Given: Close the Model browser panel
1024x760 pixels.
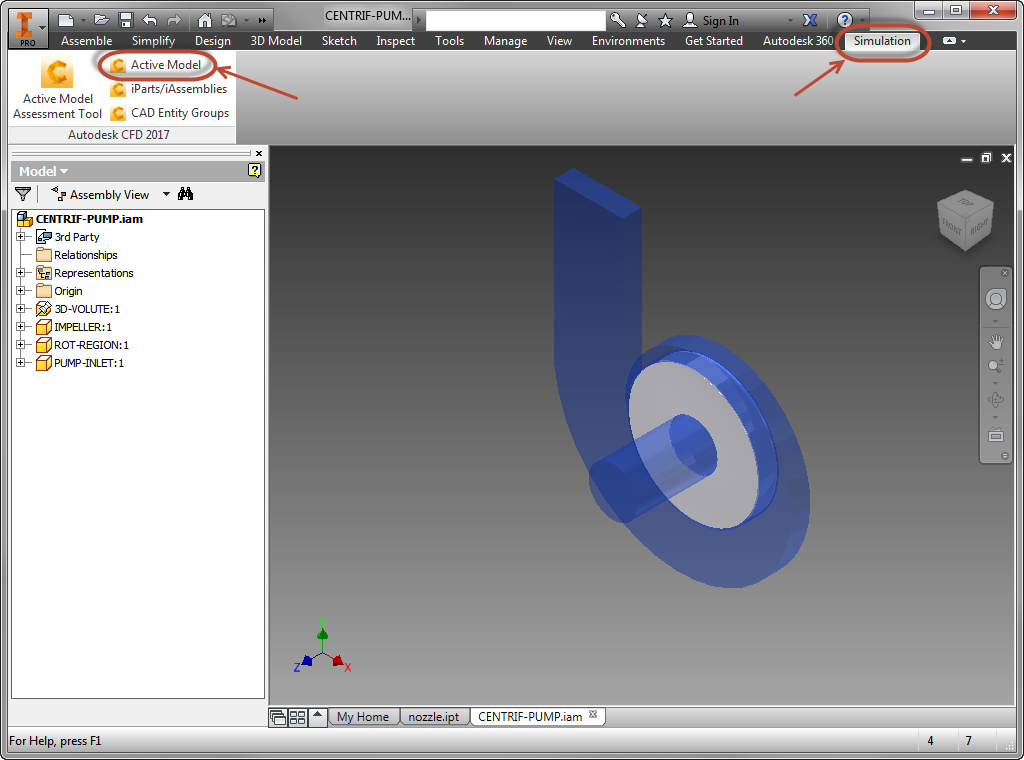Looking at the screenshot, I should [259, 153].
